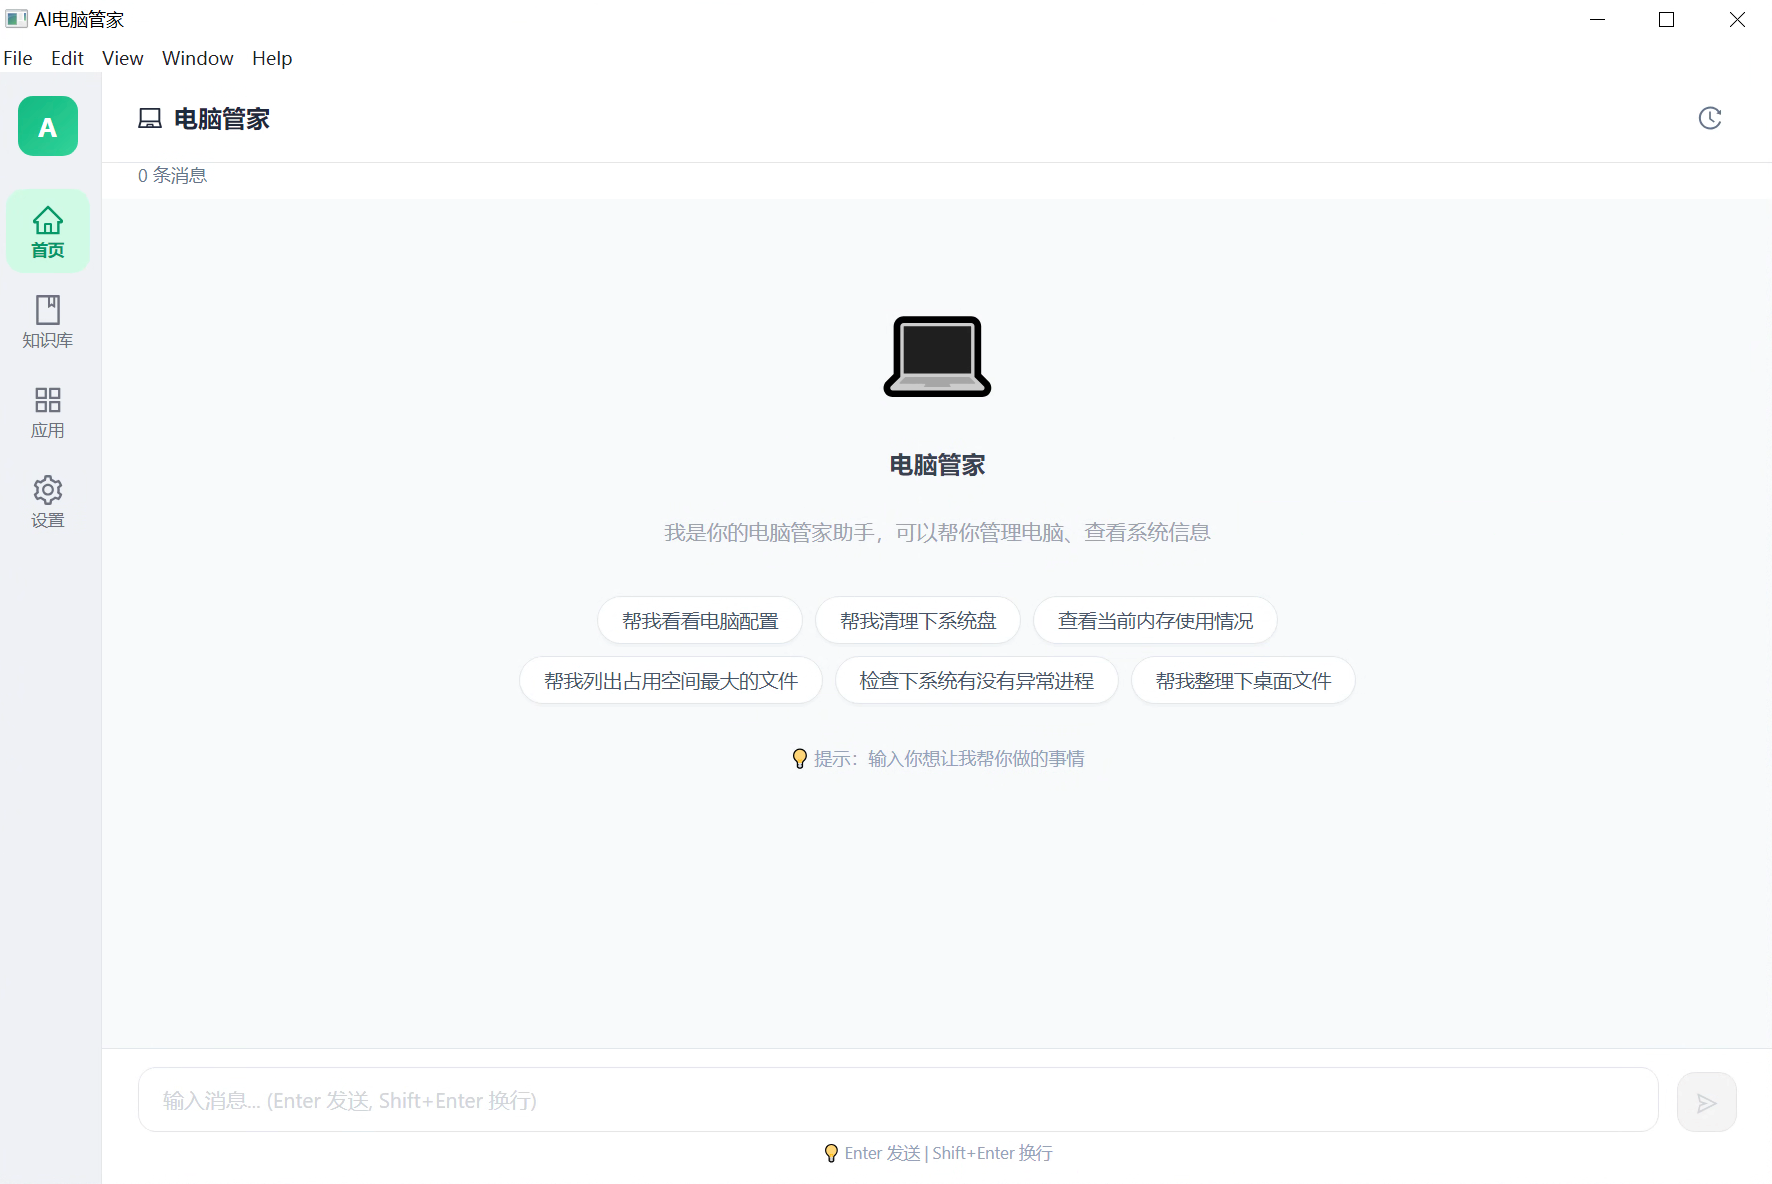Viewport: 1772px width, 1184px height.
Task: Open the File menu
Action: point(17,58)
